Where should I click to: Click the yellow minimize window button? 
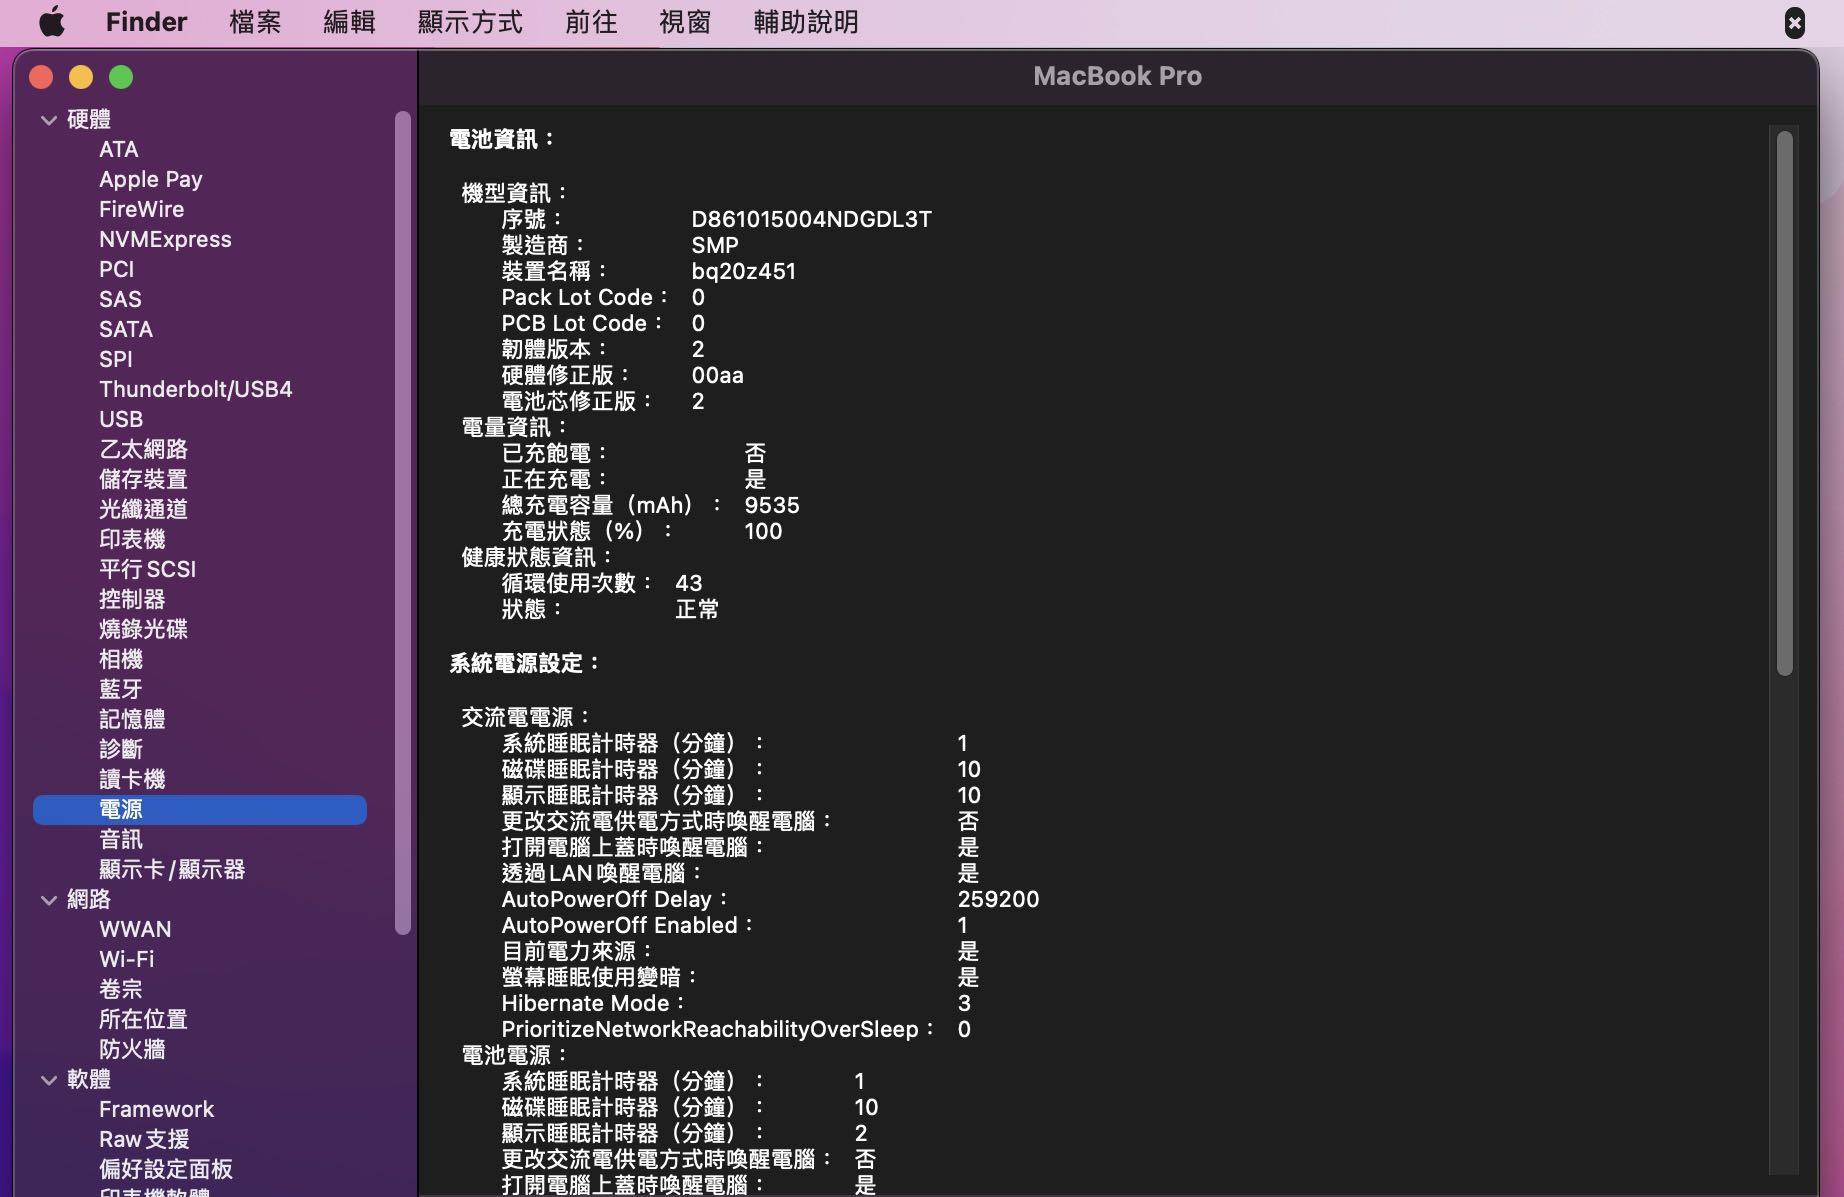81,77
